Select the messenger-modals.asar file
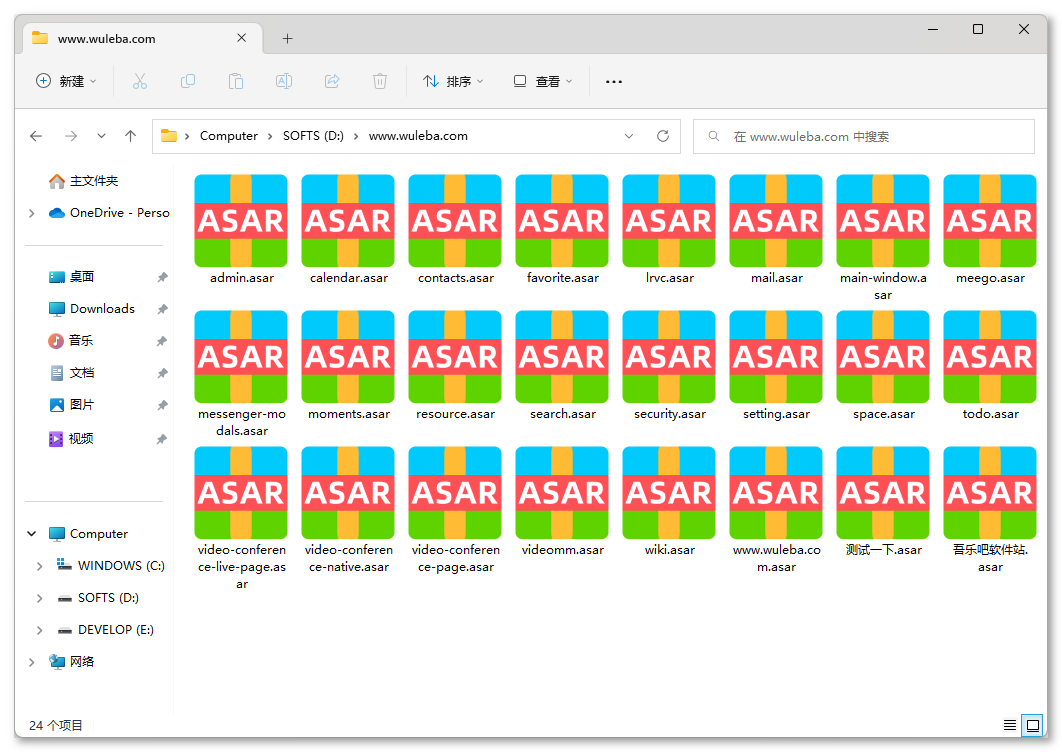Image resolution: width=1062 pixels, height=752 pixels. click(241, 374)
